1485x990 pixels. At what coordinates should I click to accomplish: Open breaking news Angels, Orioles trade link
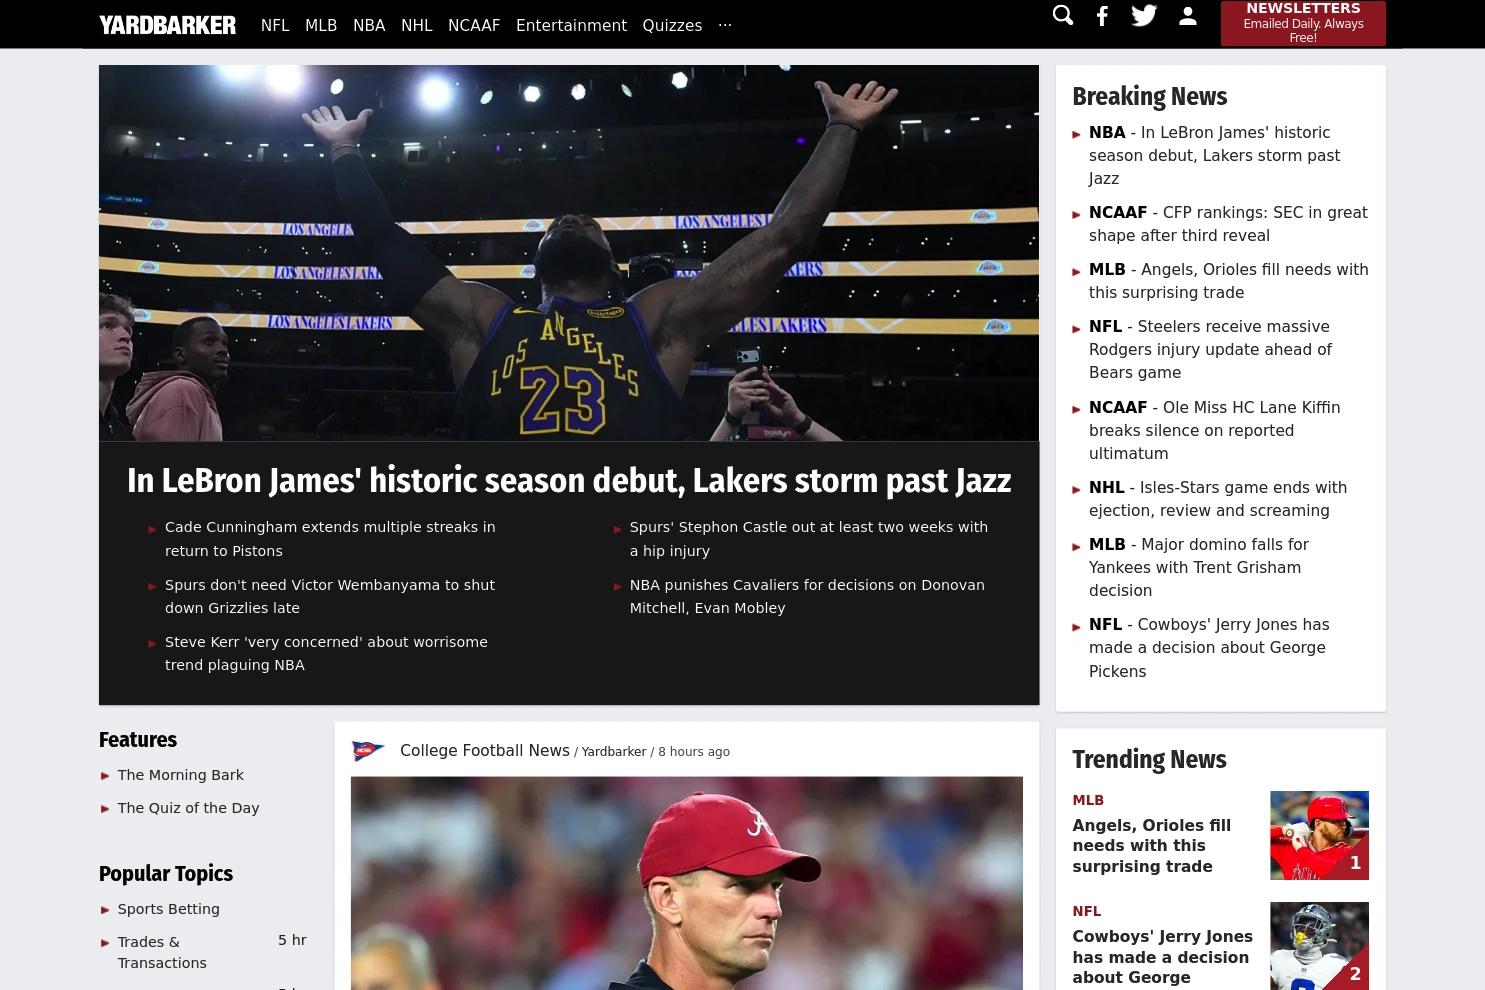(1228, 281)
